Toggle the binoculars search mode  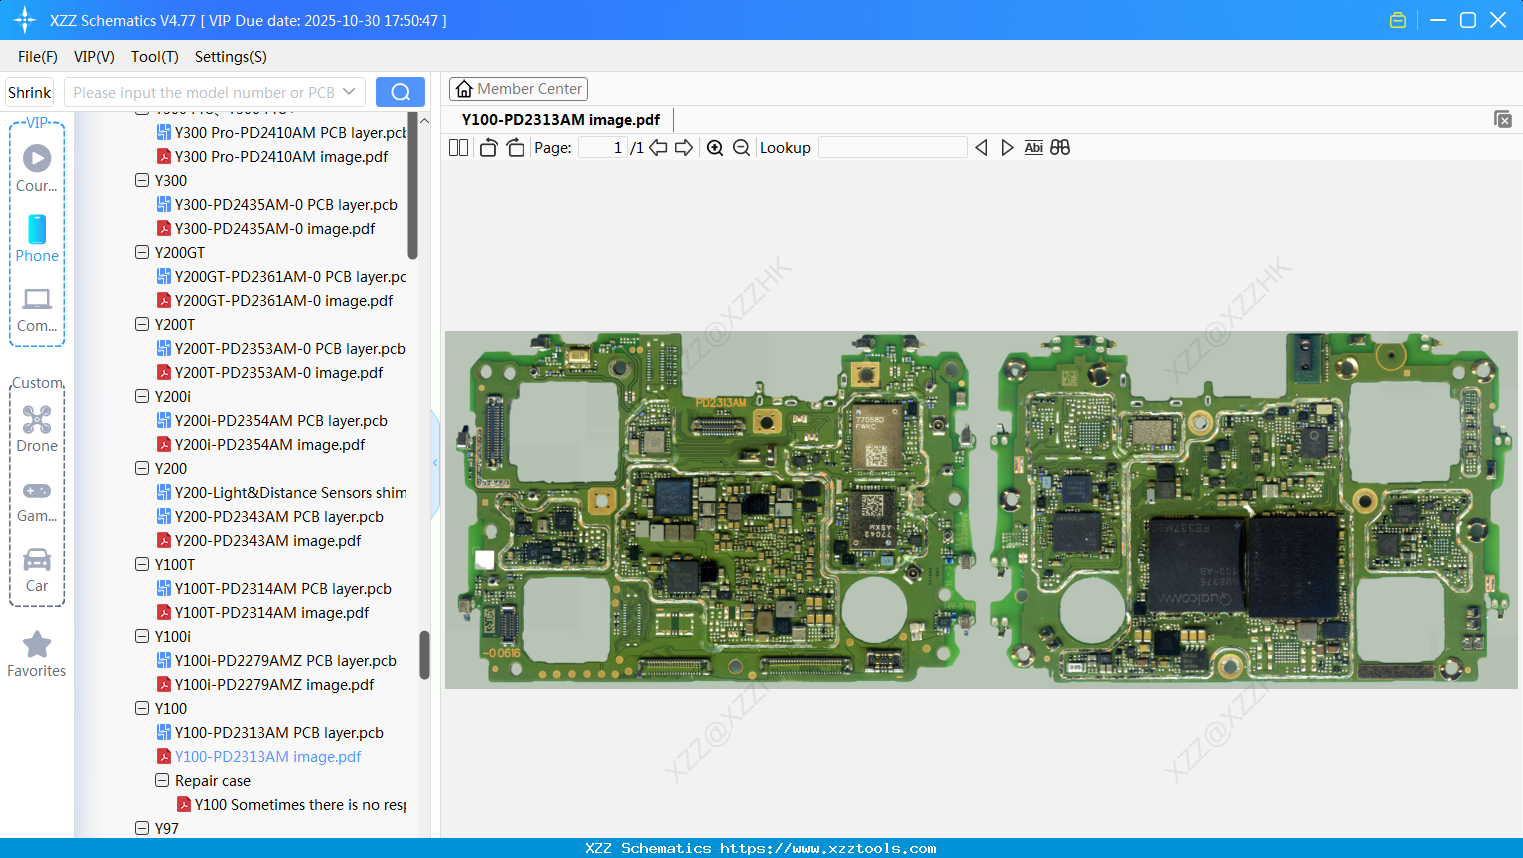(x=1059, y=147)
